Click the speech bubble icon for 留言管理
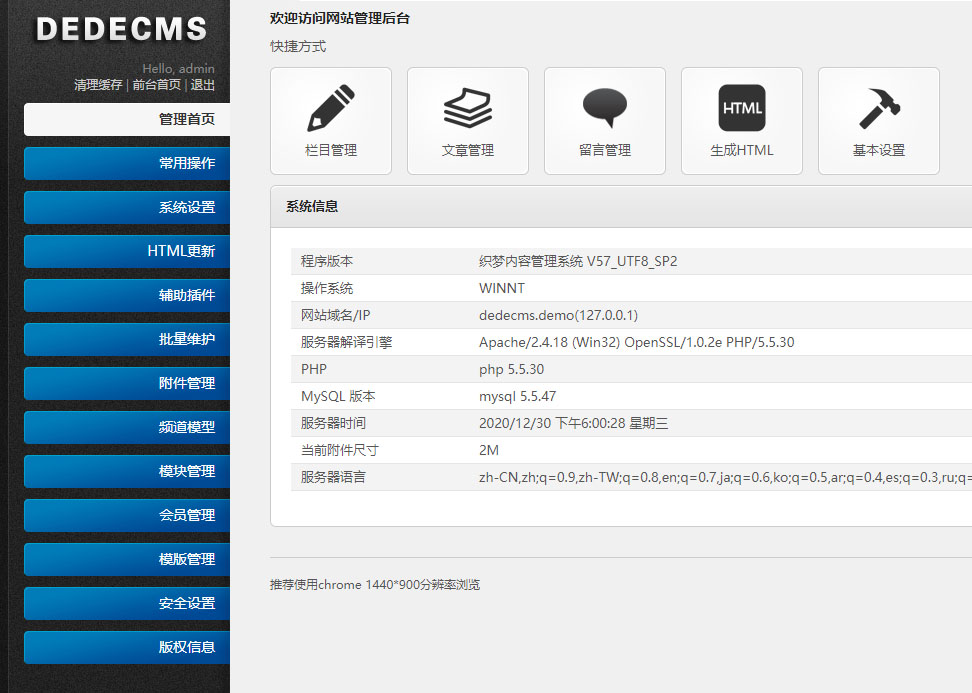Screen dimensions: 972x693 605,108
